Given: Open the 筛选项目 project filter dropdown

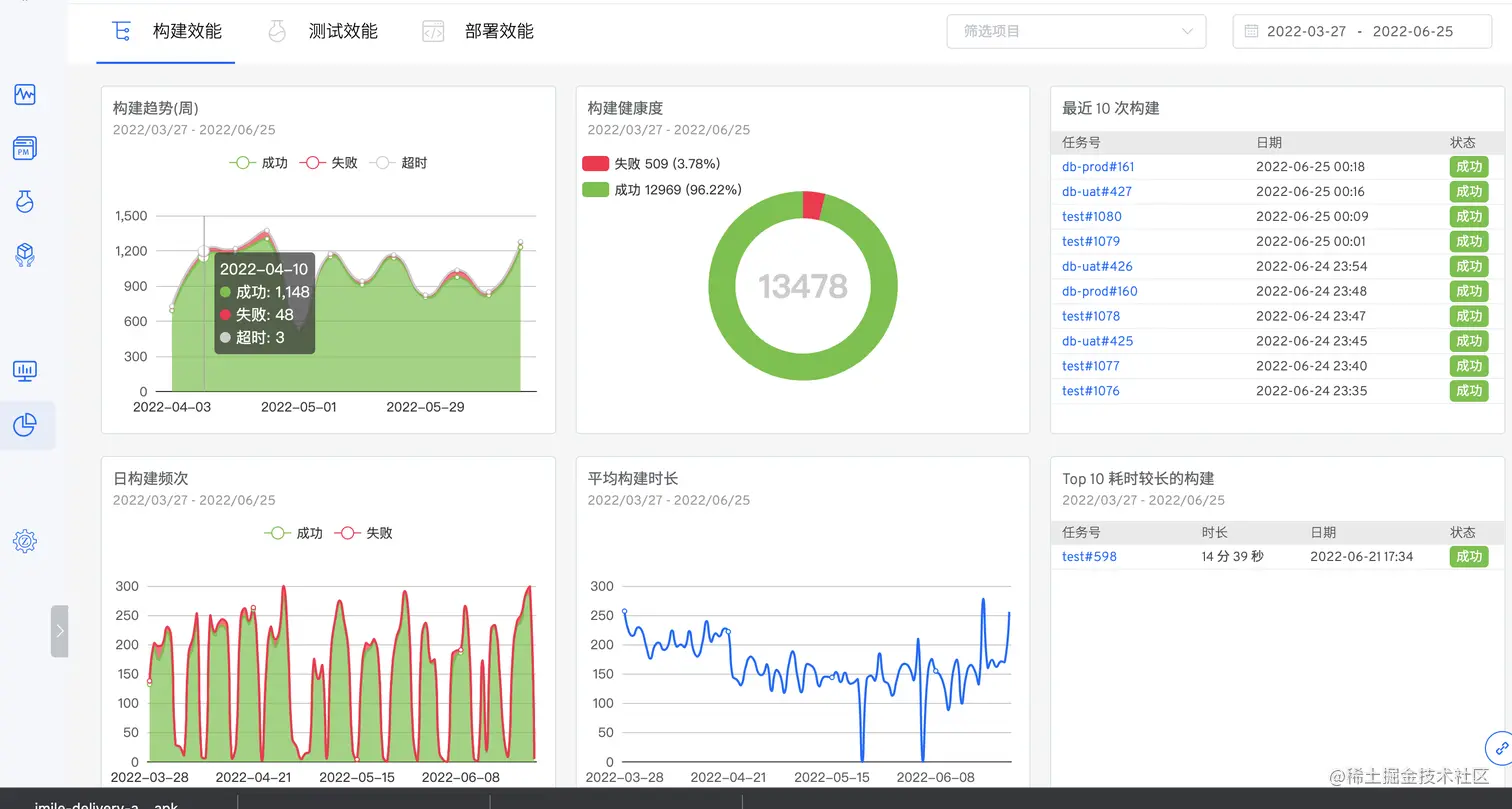Looking at the screenshot, I should point(1076,31).
